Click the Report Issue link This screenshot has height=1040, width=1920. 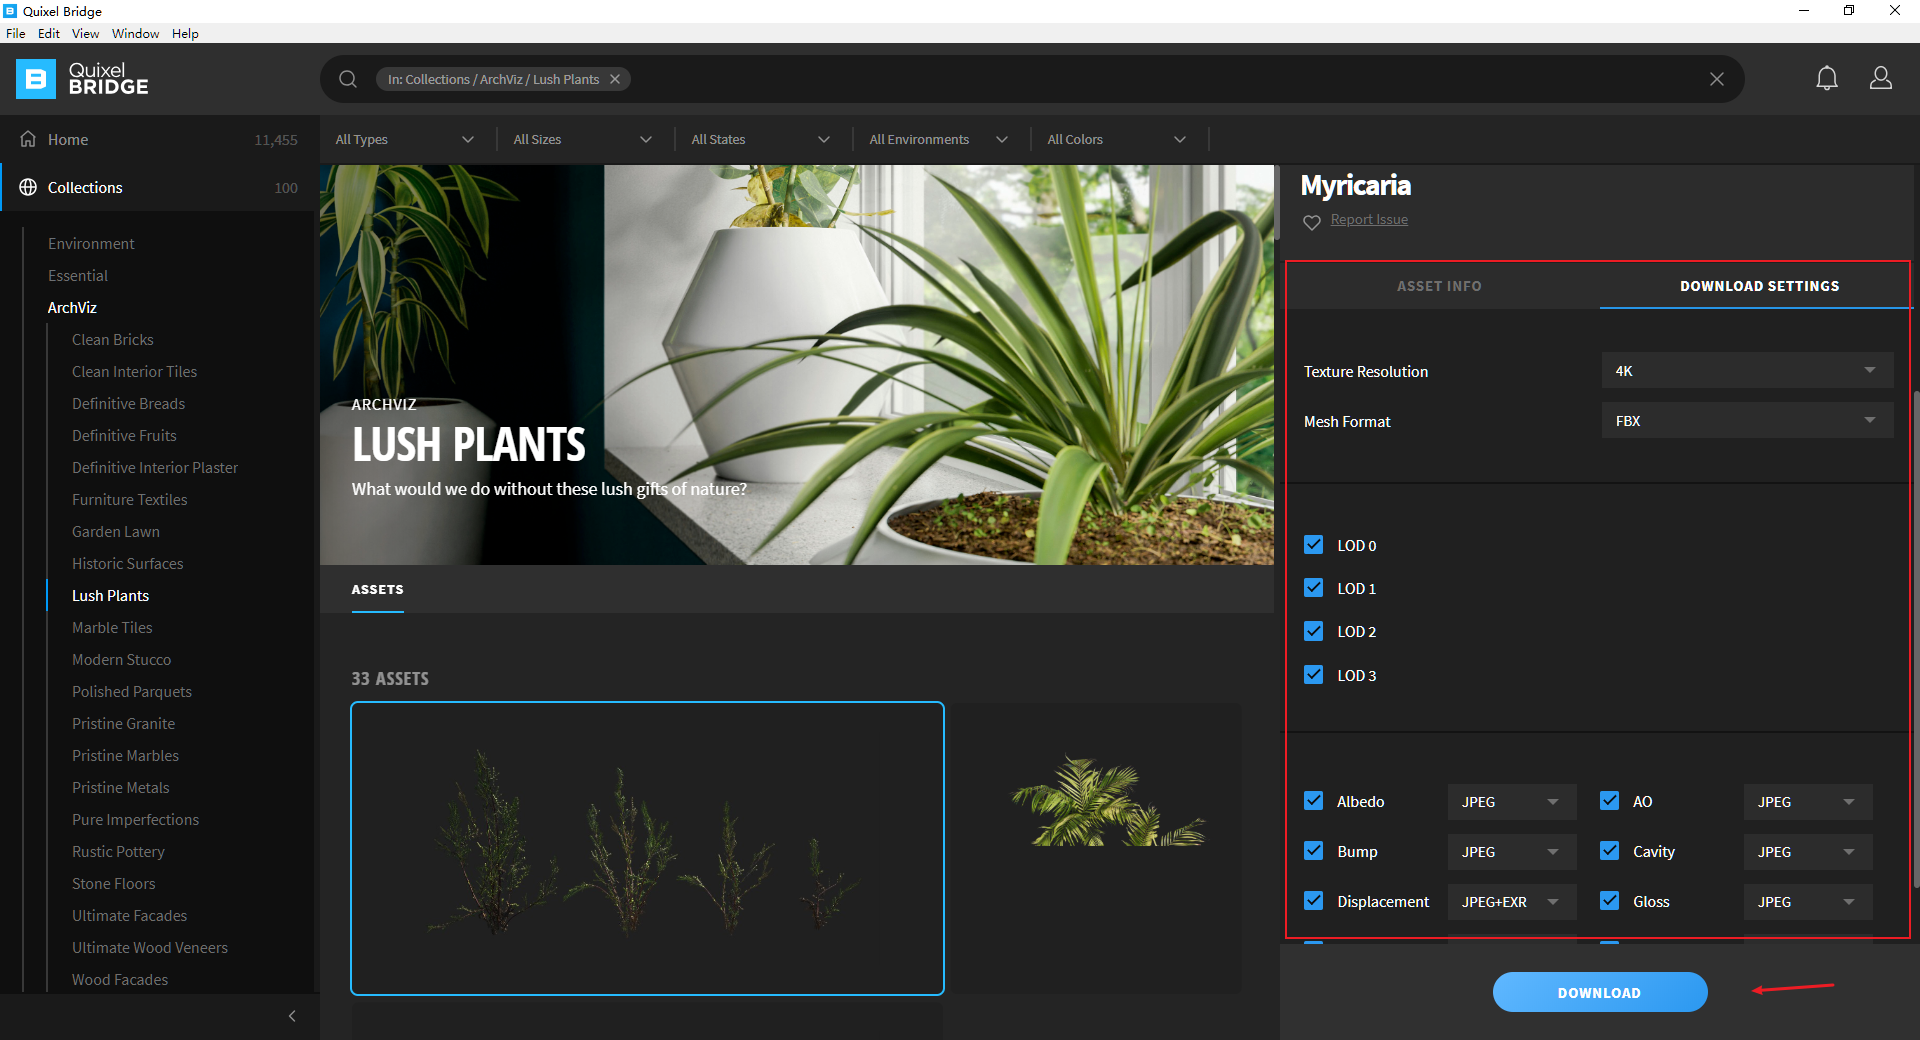click(x=1369, y=220)
